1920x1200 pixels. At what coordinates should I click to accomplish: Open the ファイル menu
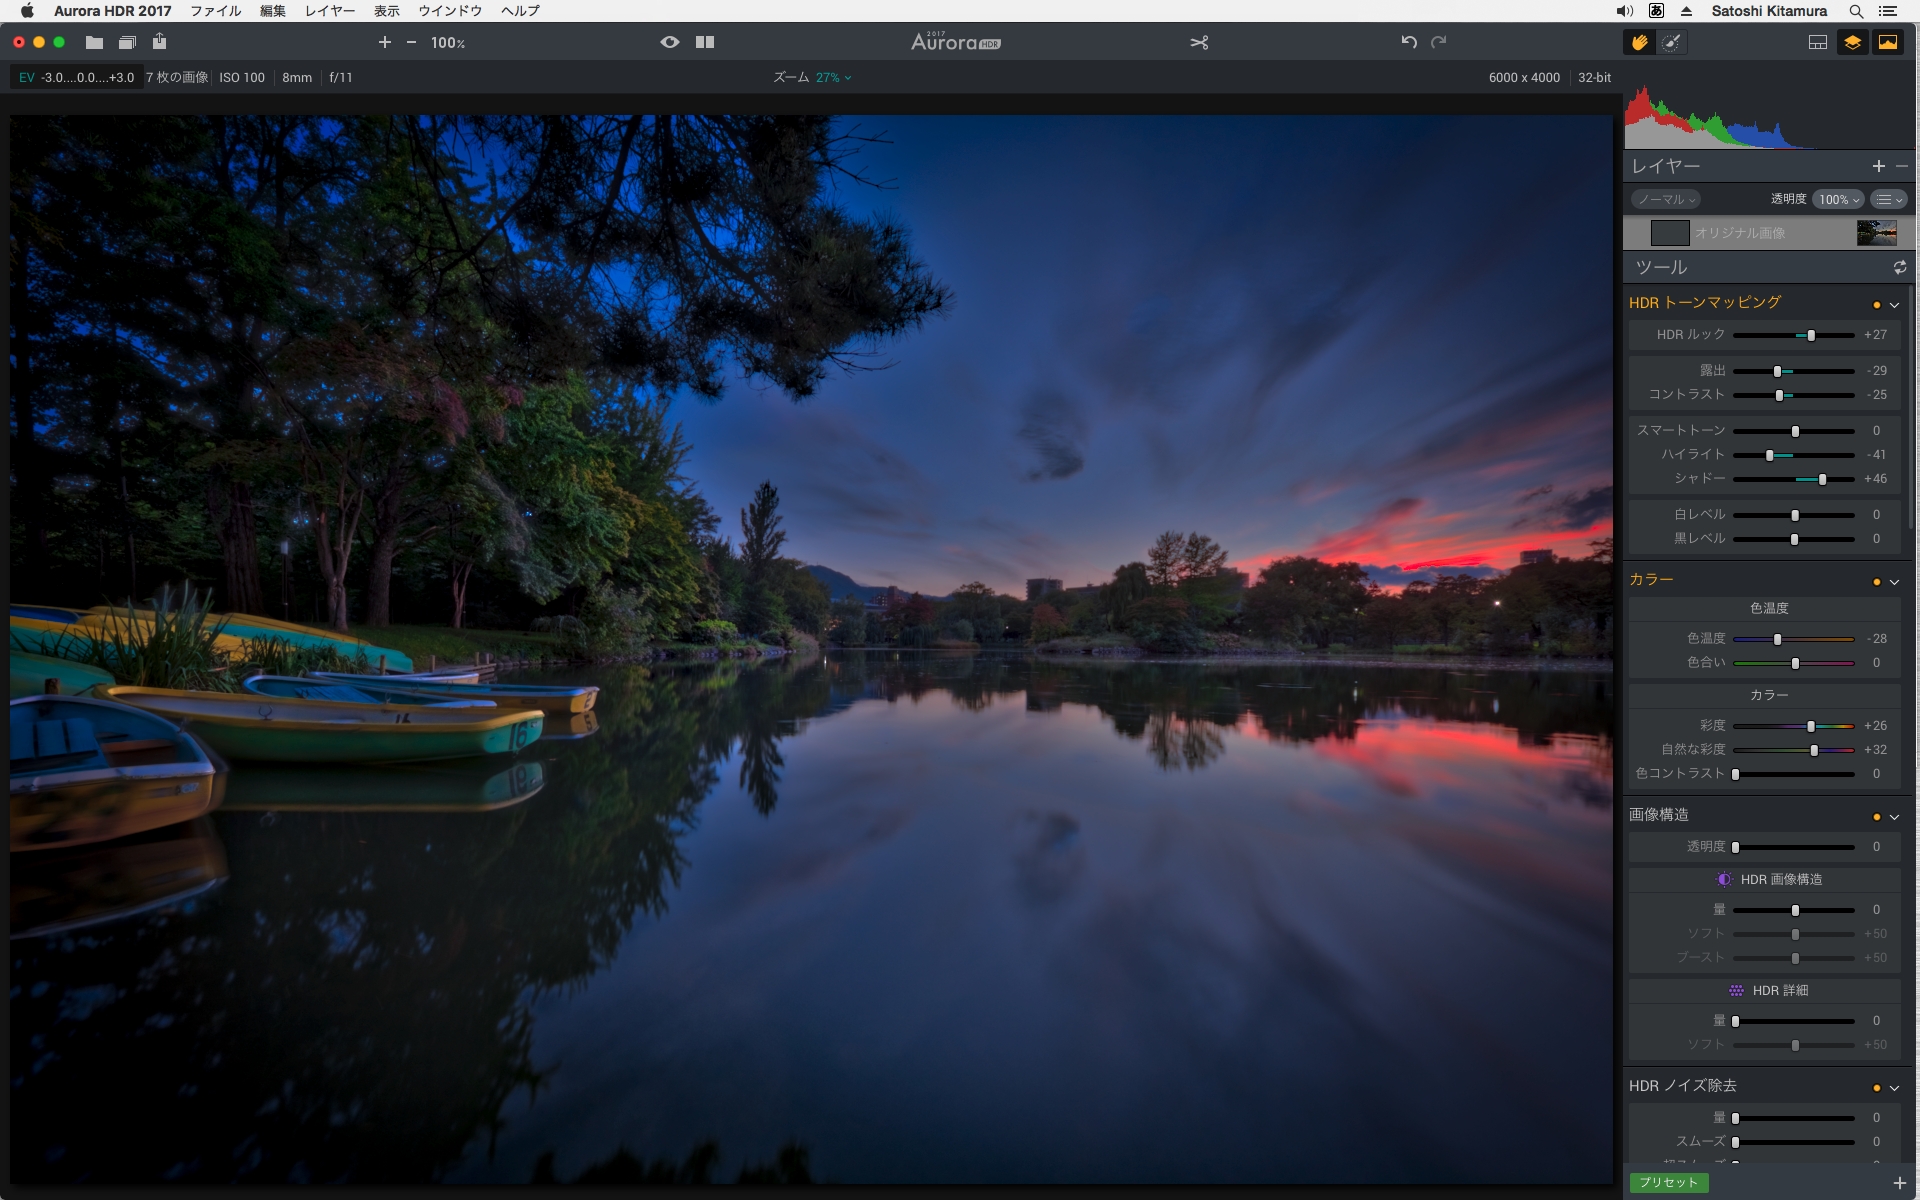[215, 11]
